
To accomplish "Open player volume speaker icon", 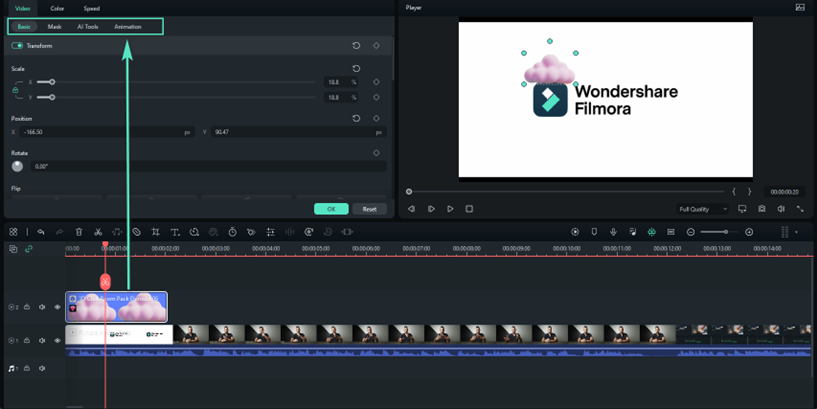I will 781,208.
